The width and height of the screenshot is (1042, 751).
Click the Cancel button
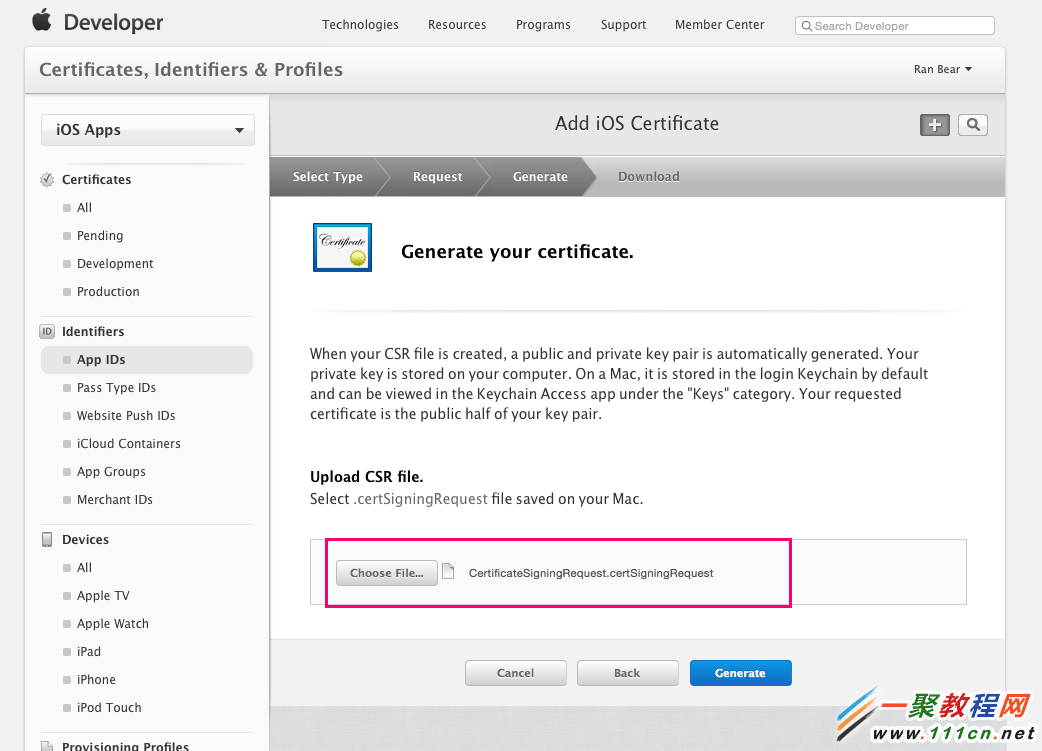515,673
